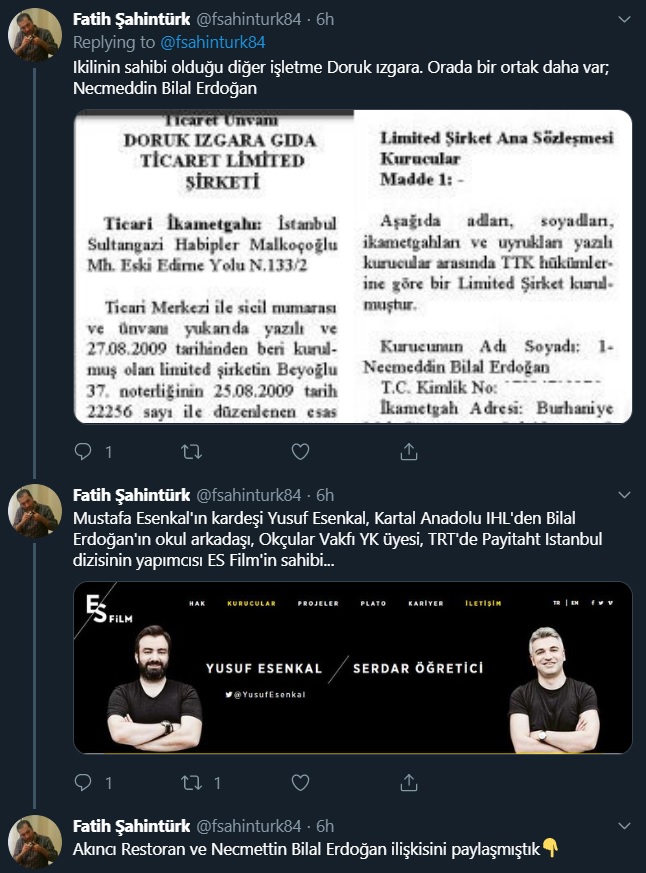This screenshot has height=873, width=646.
Task: Open the Doruk Izgara document image
Action: 353,267
